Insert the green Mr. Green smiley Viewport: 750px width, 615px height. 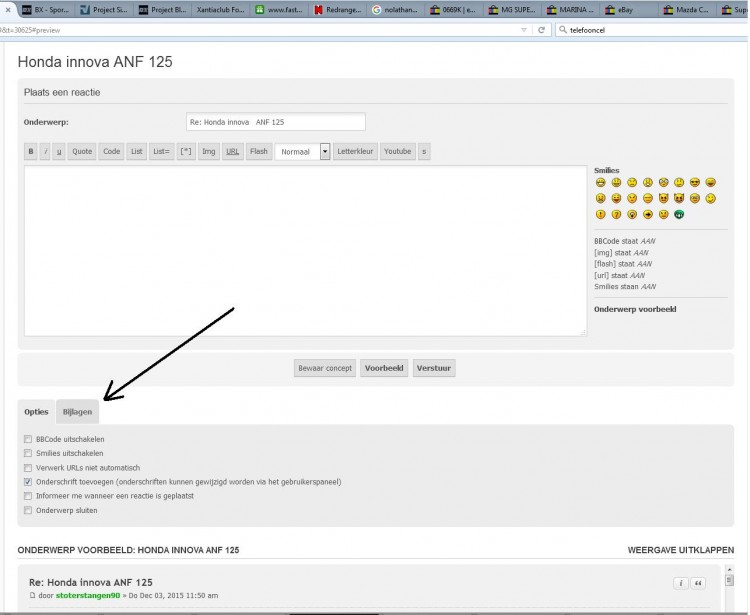tap(679, 214)
